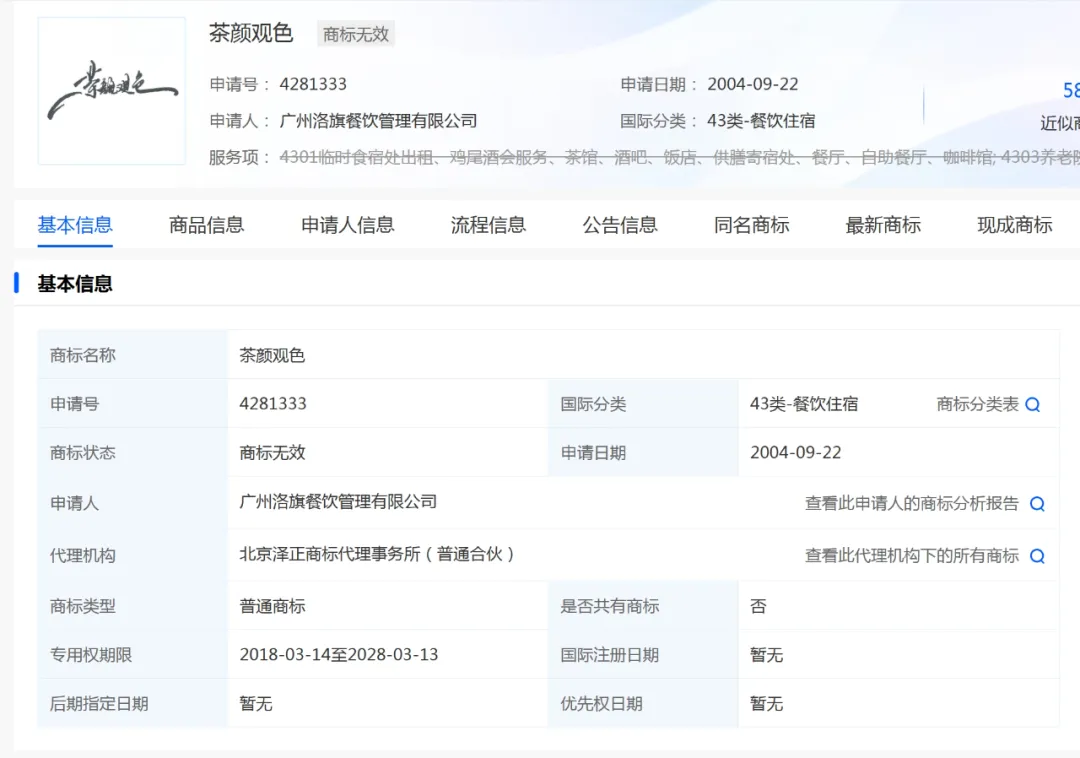Click magnifier icon beside 查看此代理机构下的所有商标
The image size is (1080, 758).
1037,556
